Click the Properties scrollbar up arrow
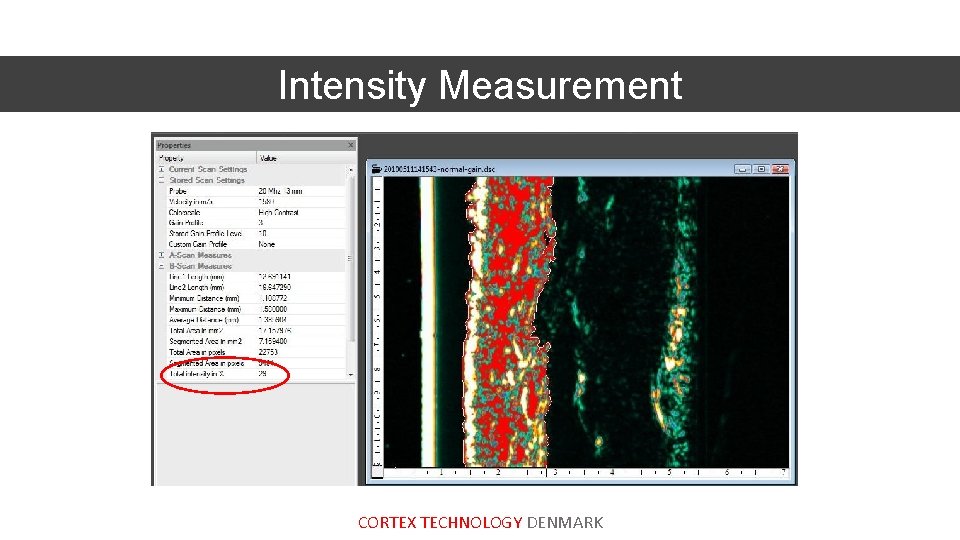Screen dimensions: 960x540 click(351, 170)
